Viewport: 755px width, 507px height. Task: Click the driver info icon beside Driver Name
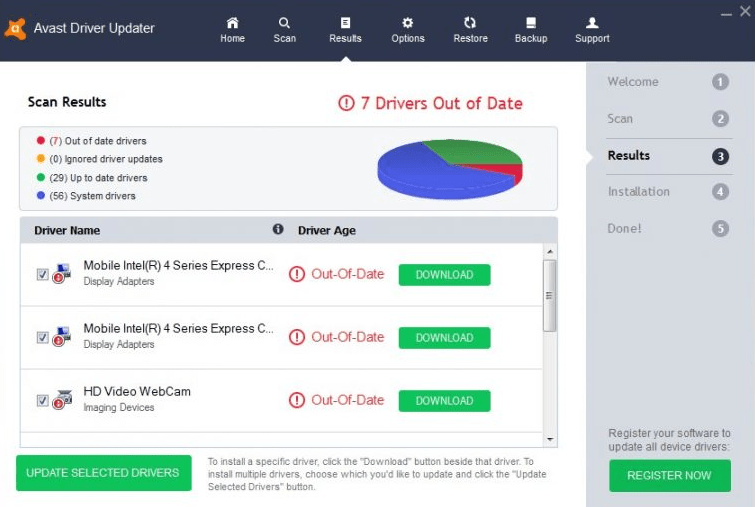click(x=278, y=229)
